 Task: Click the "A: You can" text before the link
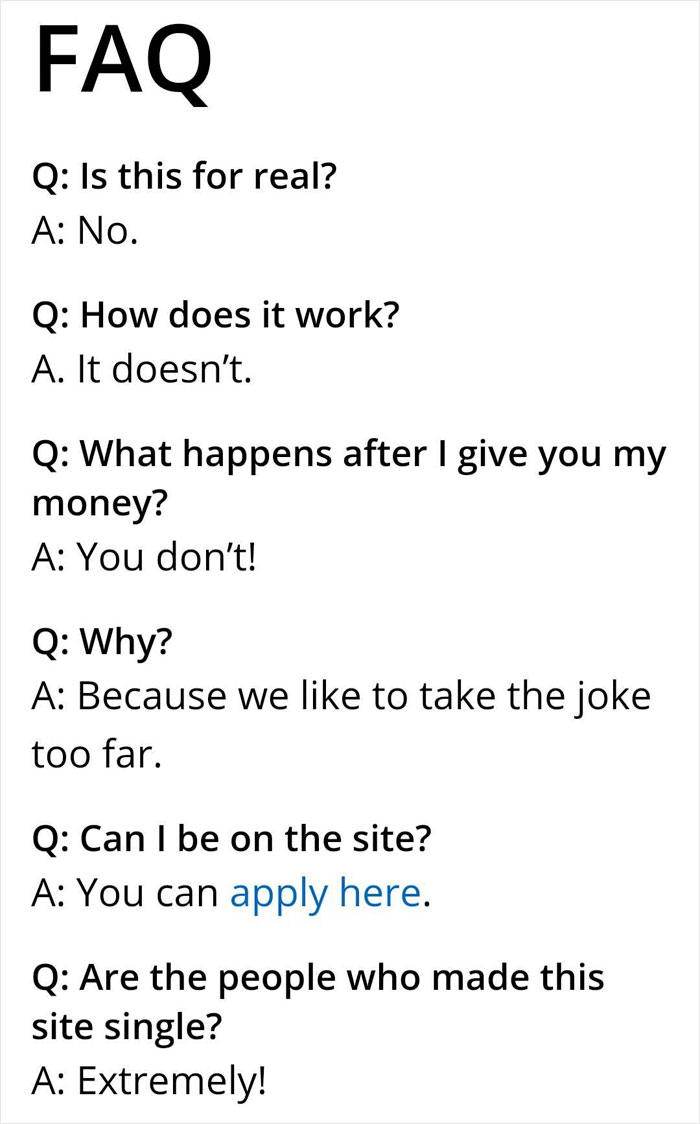[125, 893]
